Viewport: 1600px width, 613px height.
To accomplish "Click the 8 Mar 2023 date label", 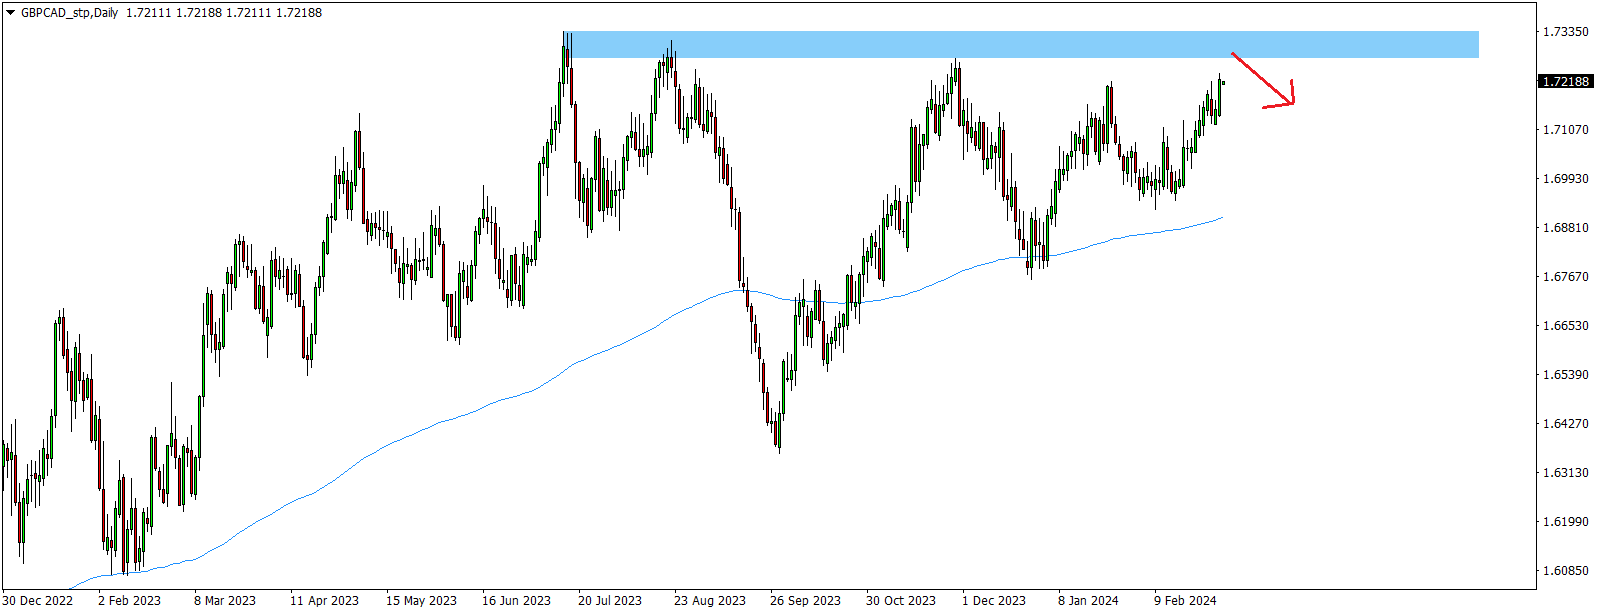I will coord(225,601).
